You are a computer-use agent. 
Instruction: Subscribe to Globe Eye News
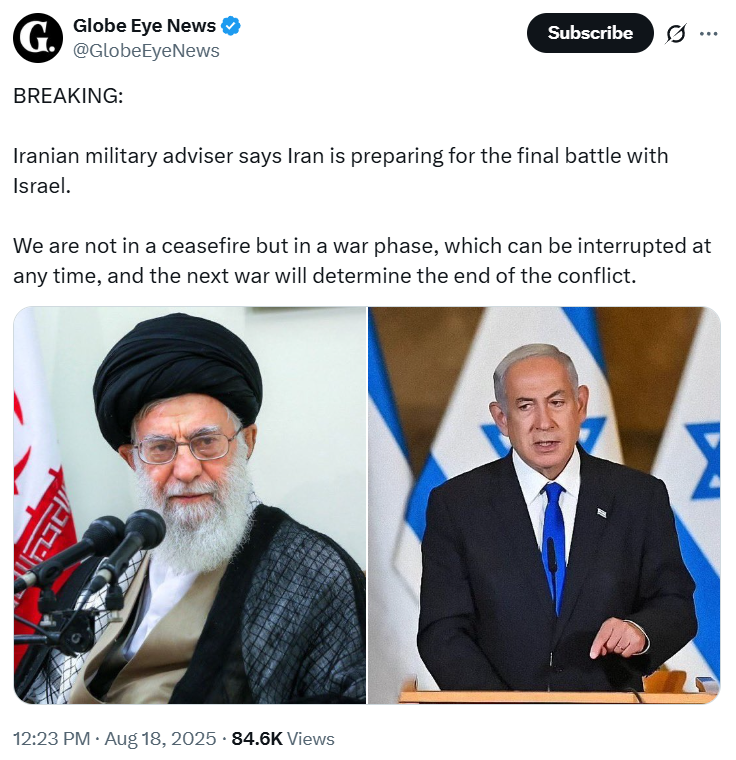pyautogui.click(x=590, y=33)
